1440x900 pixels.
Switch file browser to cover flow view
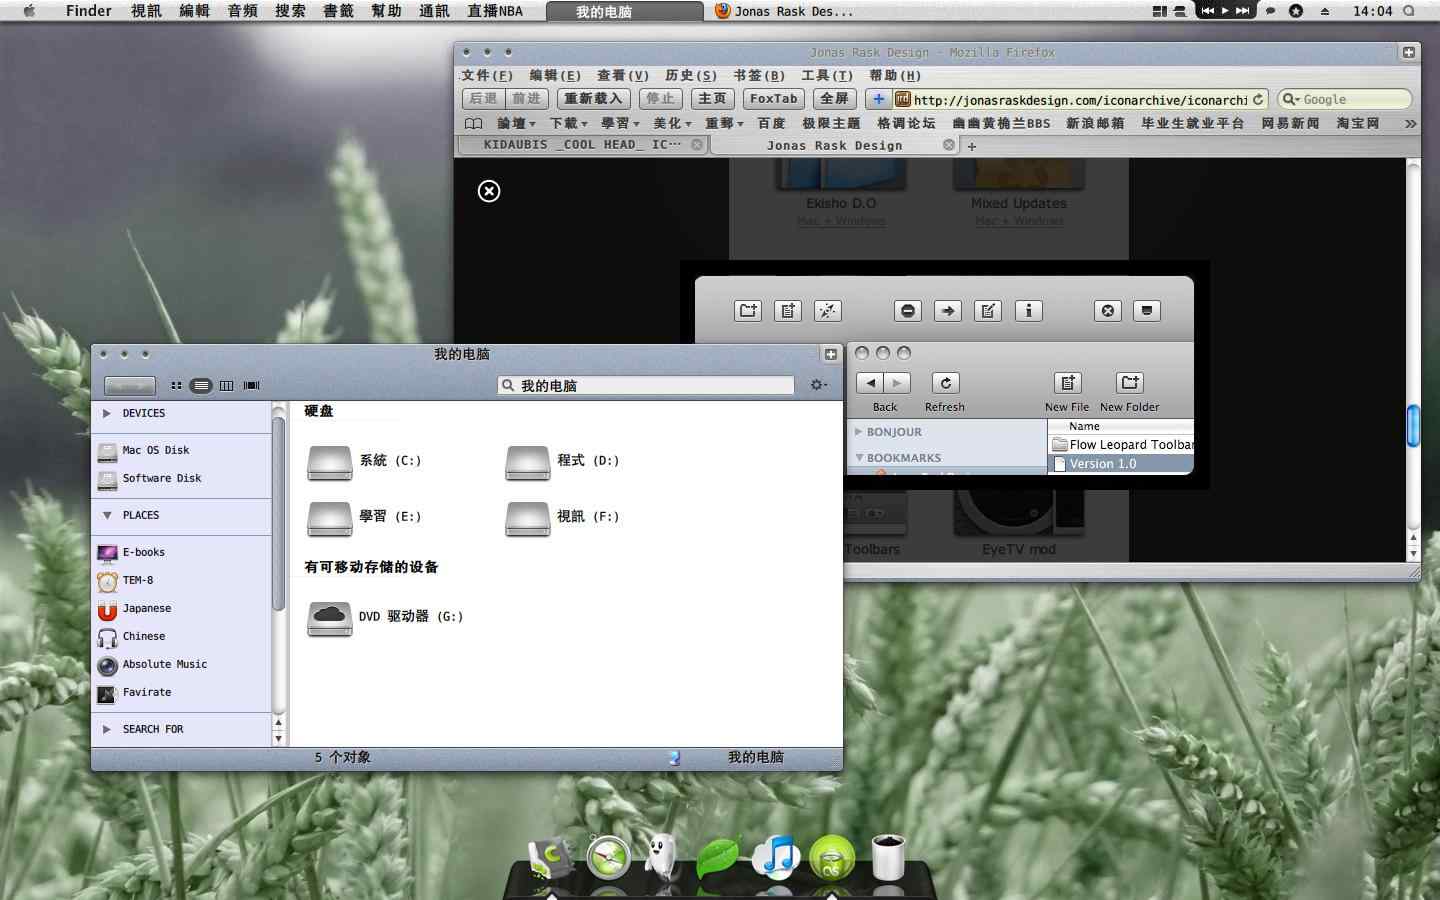(252, 385)
